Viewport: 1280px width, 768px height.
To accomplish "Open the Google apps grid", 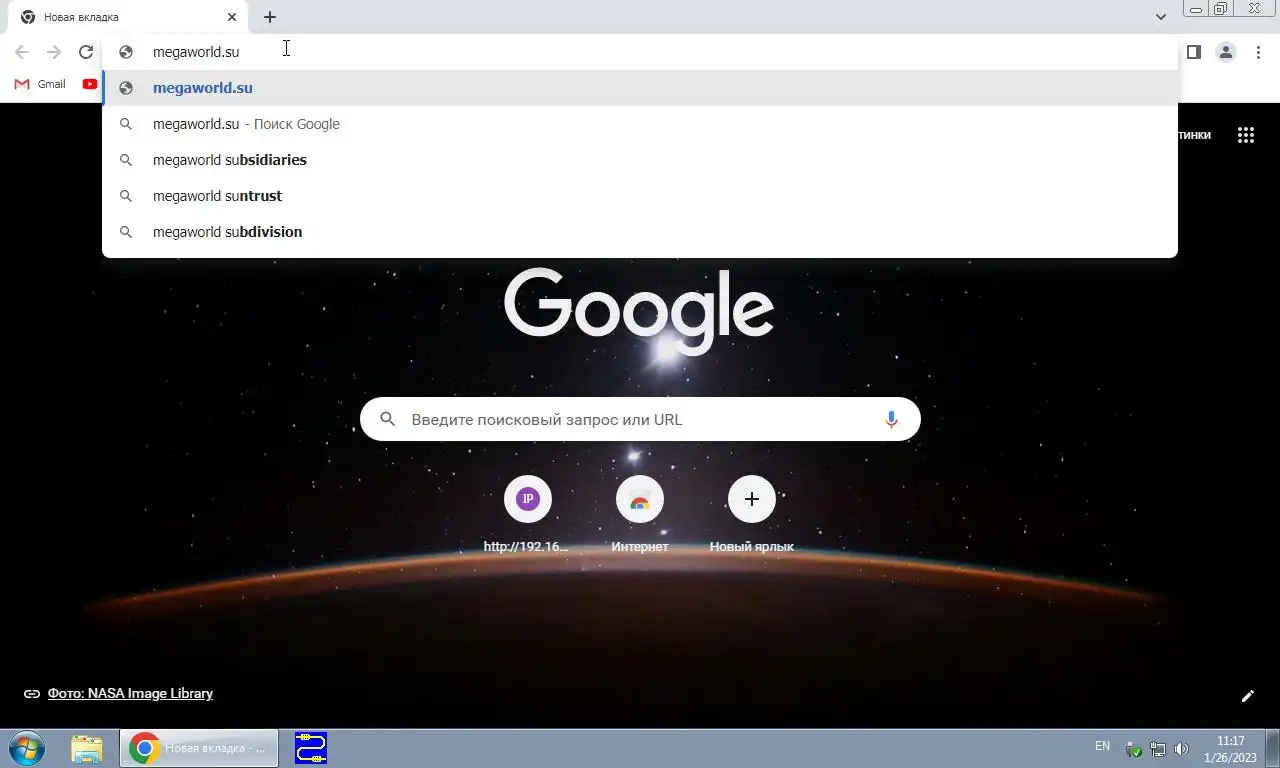I will [x=1246, y=135].
